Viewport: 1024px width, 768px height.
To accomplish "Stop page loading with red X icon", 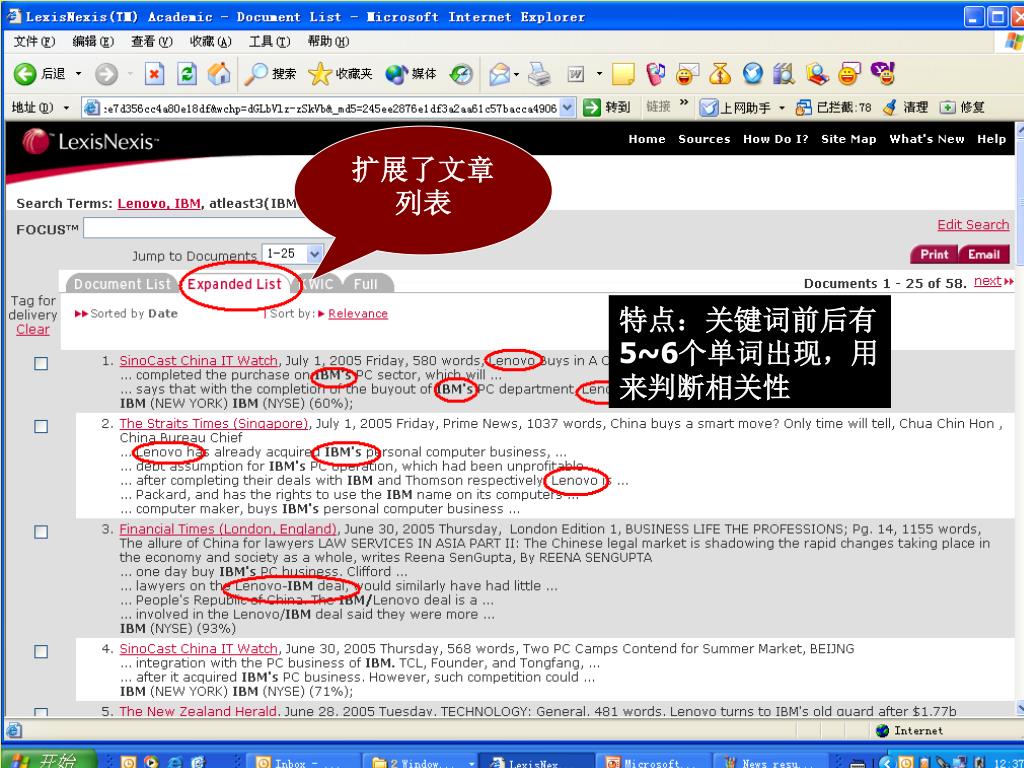I will click(154, 74).
